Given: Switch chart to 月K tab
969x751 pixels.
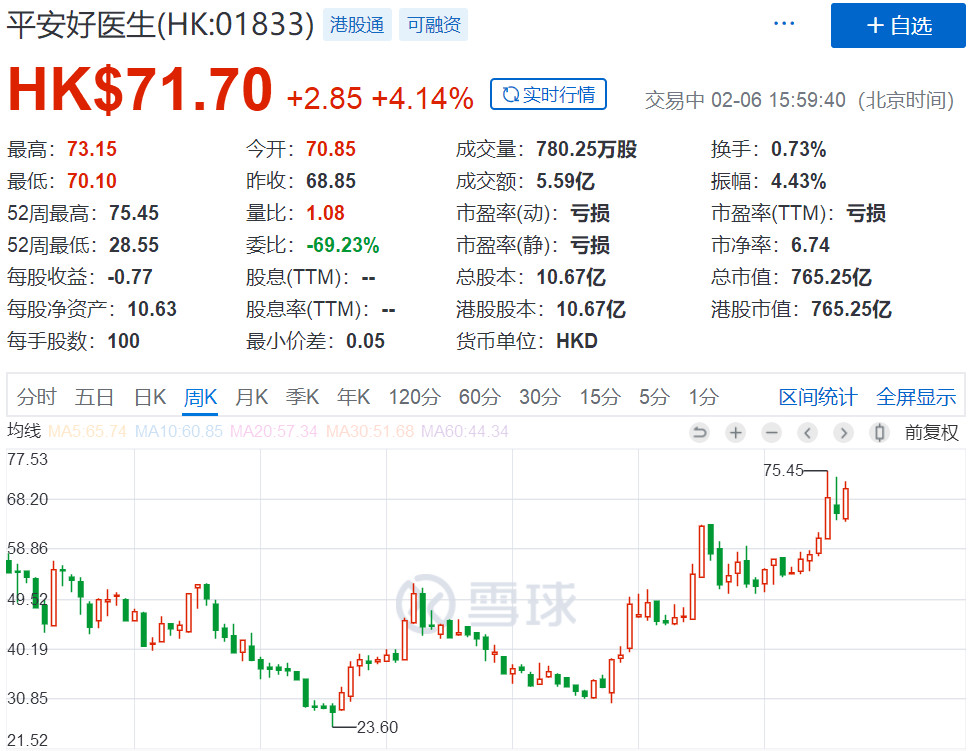Looking at the screenshot, I should [x=252, y=397].
